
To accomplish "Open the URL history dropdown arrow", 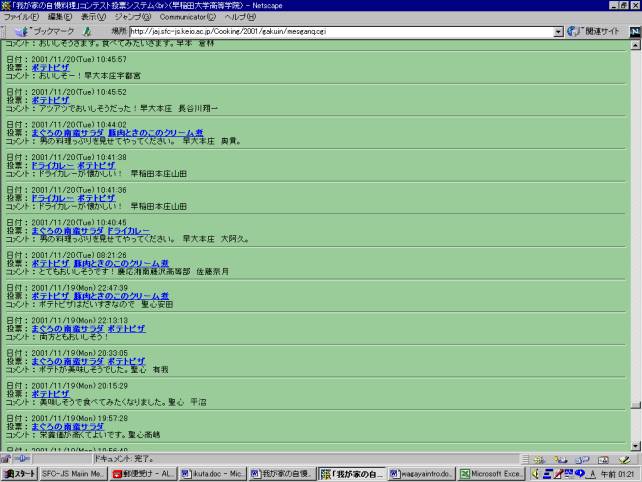I will pyautogui.click(x=558, y=32).
